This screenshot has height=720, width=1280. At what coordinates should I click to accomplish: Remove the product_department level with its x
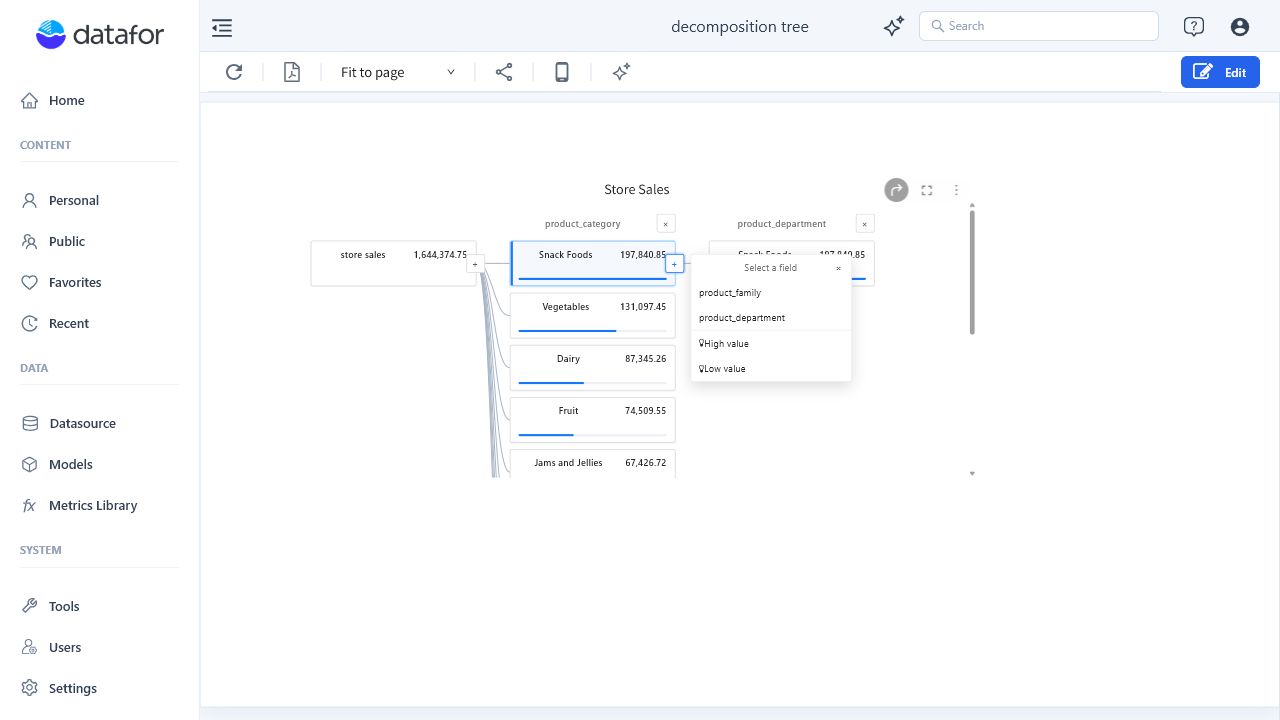click(865, 224)
